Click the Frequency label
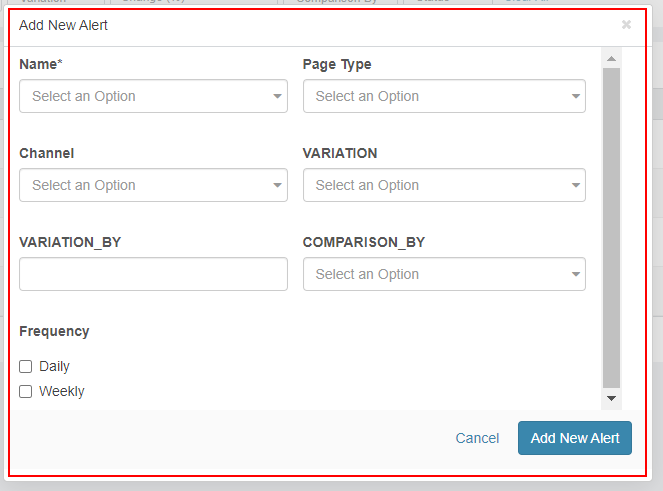Screen dimensions: 663x491 (54, 331)
